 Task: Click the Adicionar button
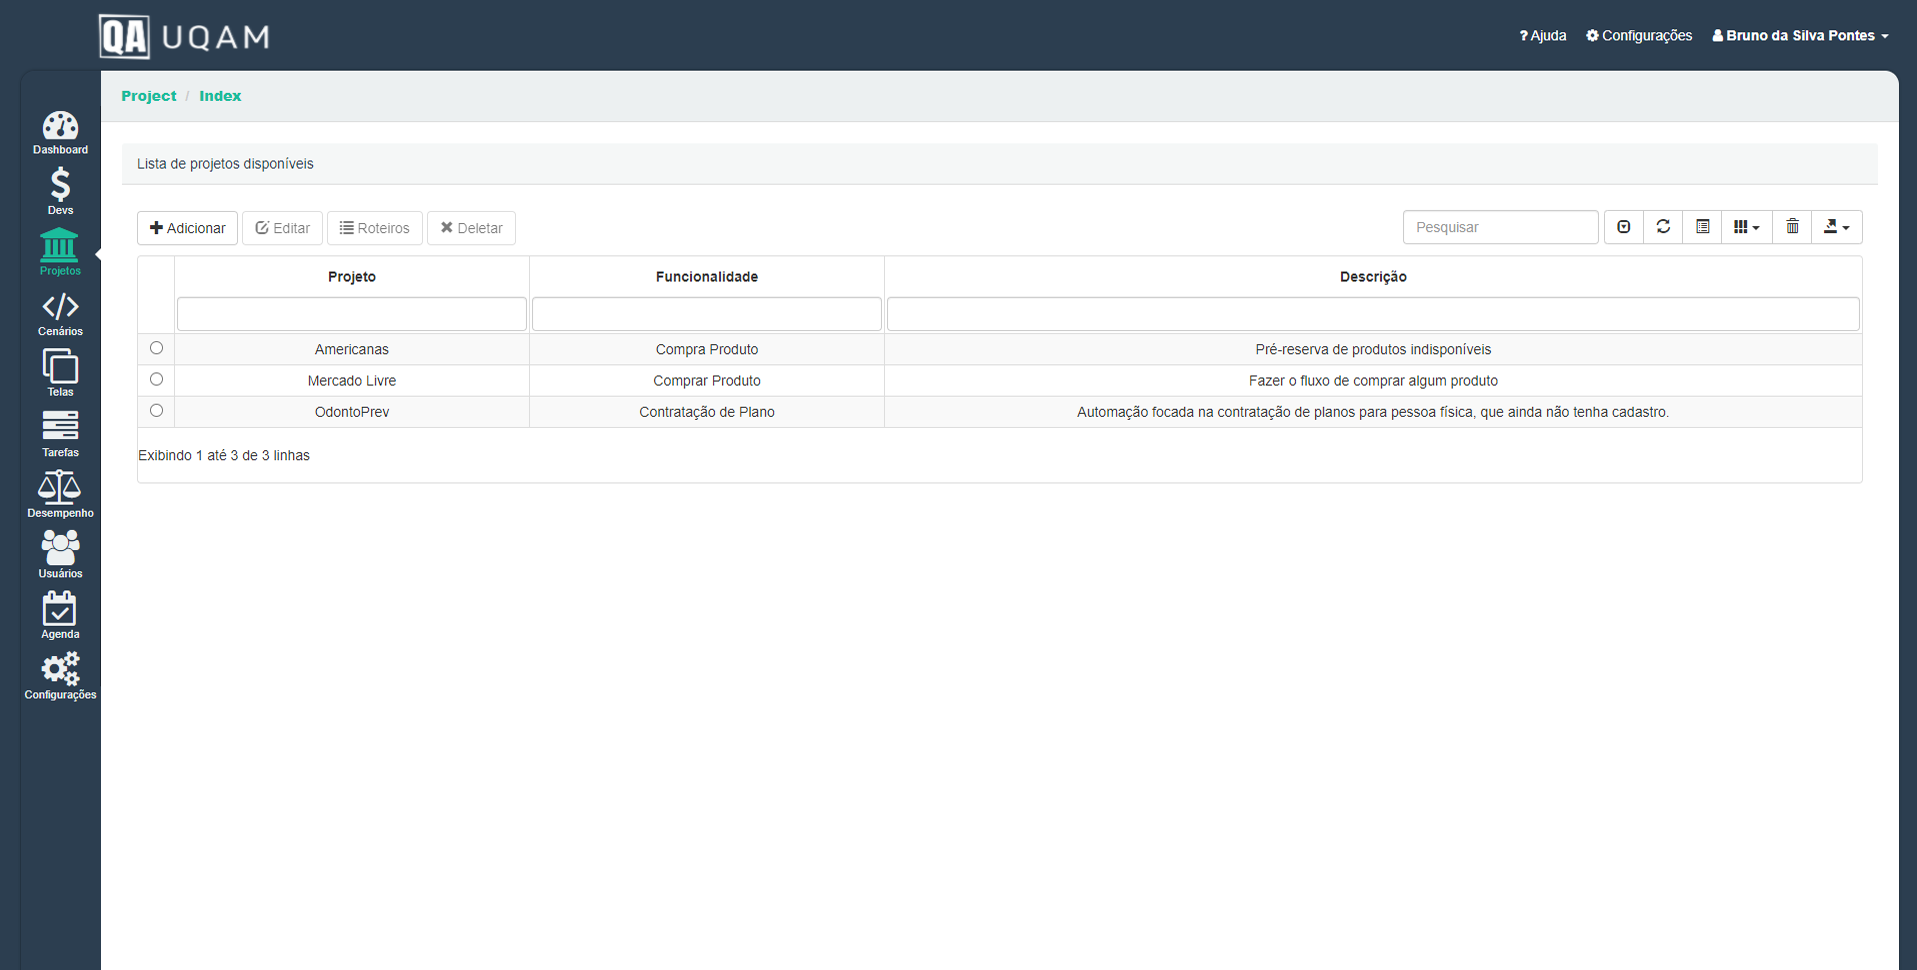click(187, 228)
